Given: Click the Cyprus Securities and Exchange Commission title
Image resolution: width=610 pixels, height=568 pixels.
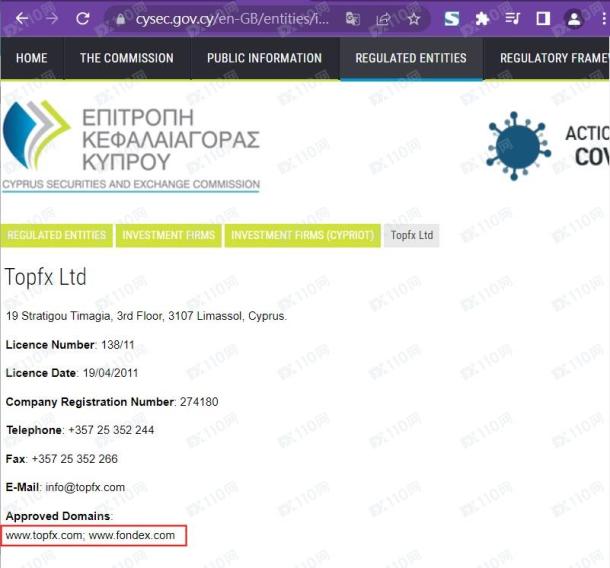Looking at the screenshot, I should (131, 184).
